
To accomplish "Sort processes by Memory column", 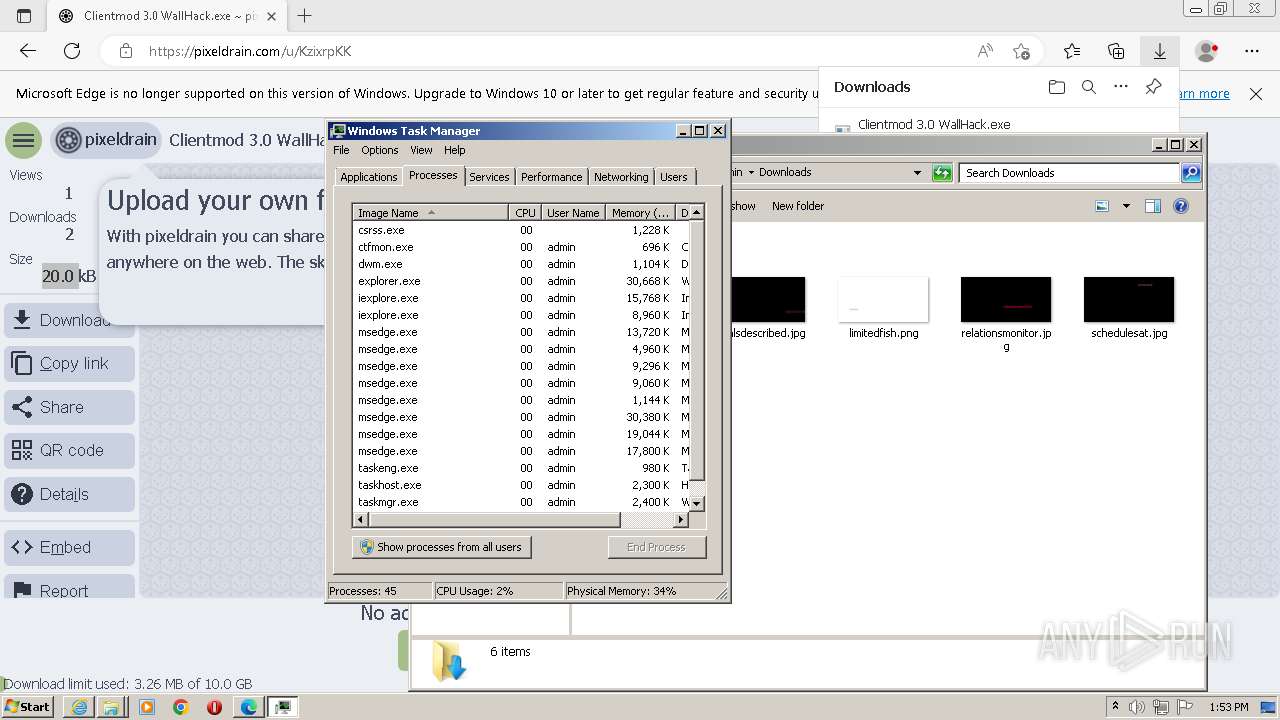I will click(640, 213).
